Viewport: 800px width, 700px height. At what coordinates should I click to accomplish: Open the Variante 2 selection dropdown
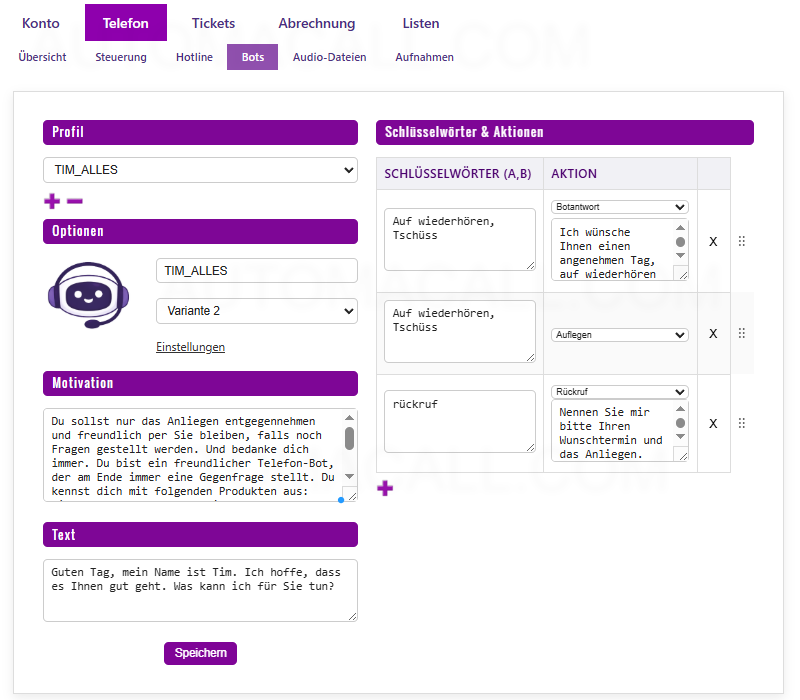[255, 311]
